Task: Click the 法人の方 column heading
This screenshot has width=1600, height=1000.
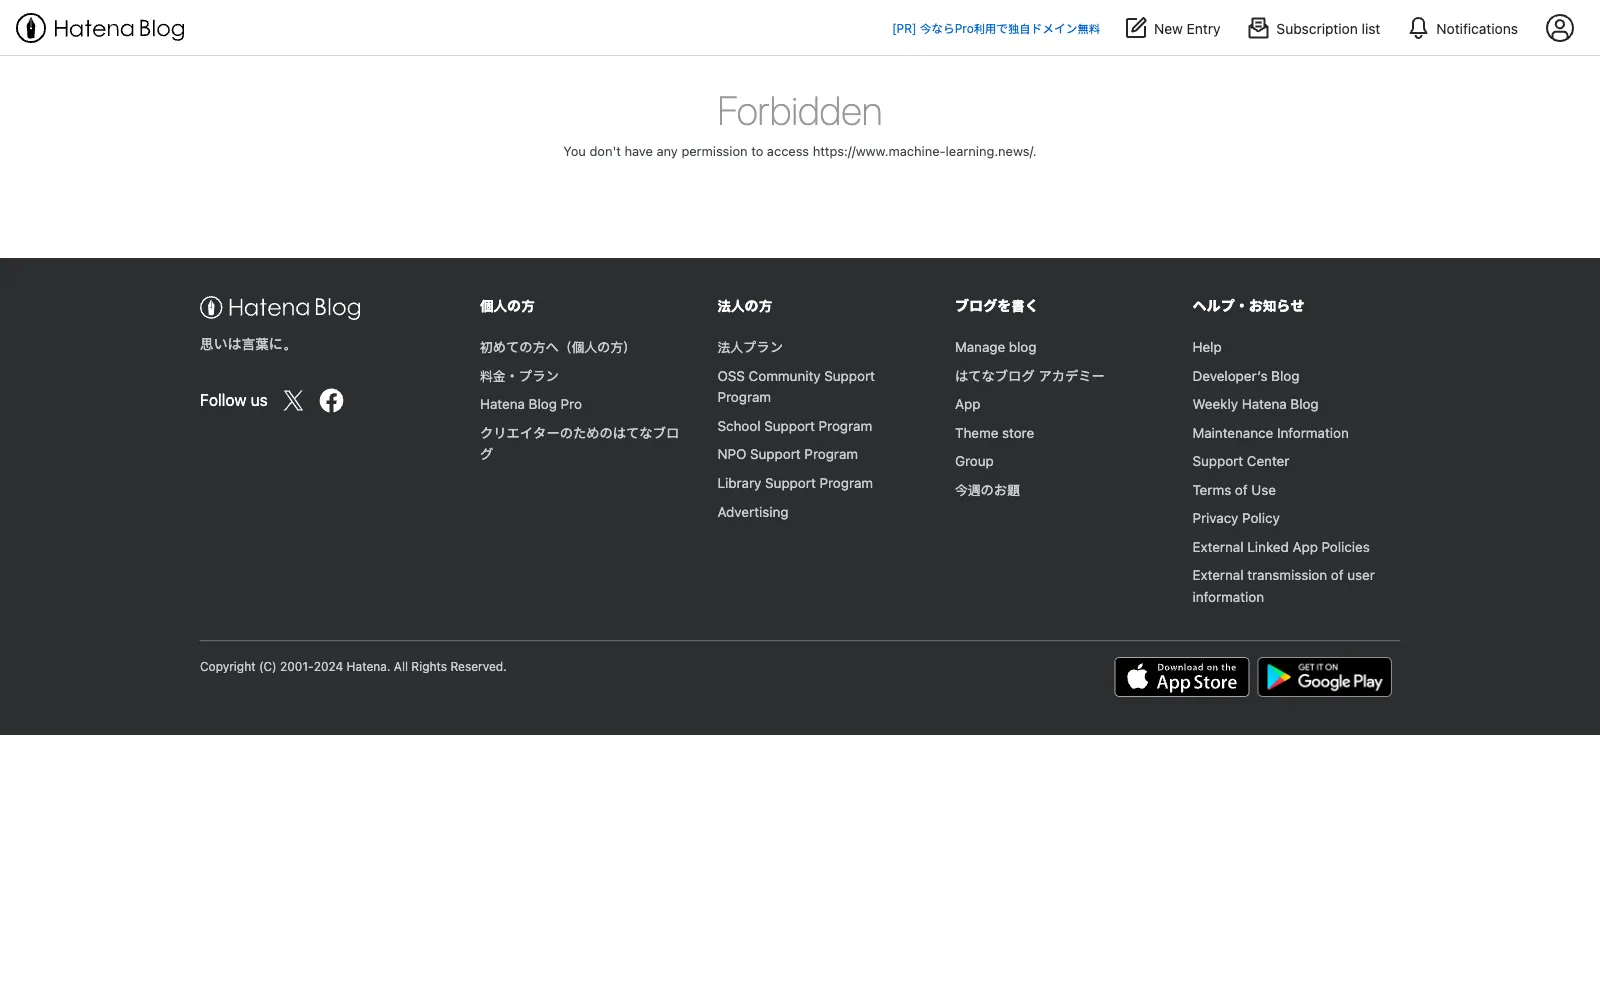Action: click(x=745, y=306)
